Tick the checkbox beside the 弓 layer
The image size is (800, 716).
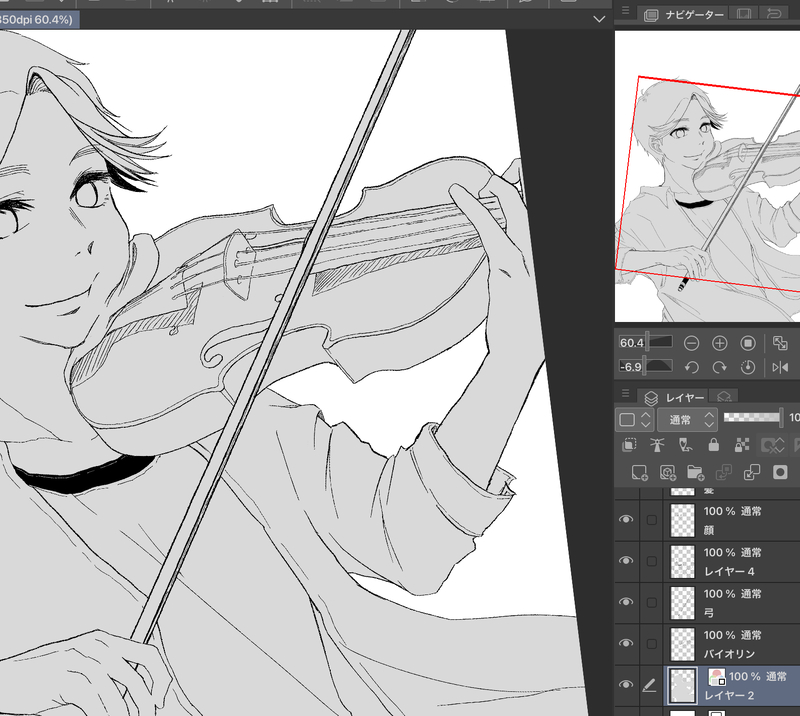pos(652,603)
